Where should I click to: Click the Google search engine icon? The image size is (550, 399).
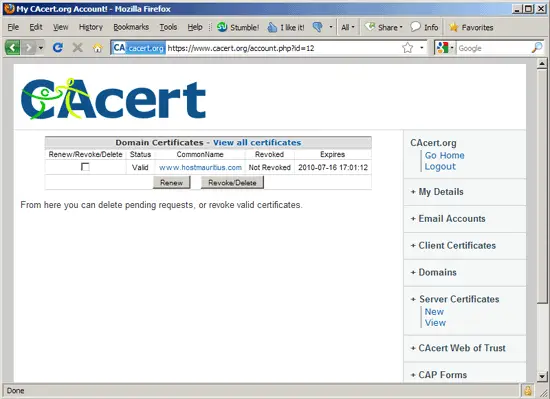(442, 48)
